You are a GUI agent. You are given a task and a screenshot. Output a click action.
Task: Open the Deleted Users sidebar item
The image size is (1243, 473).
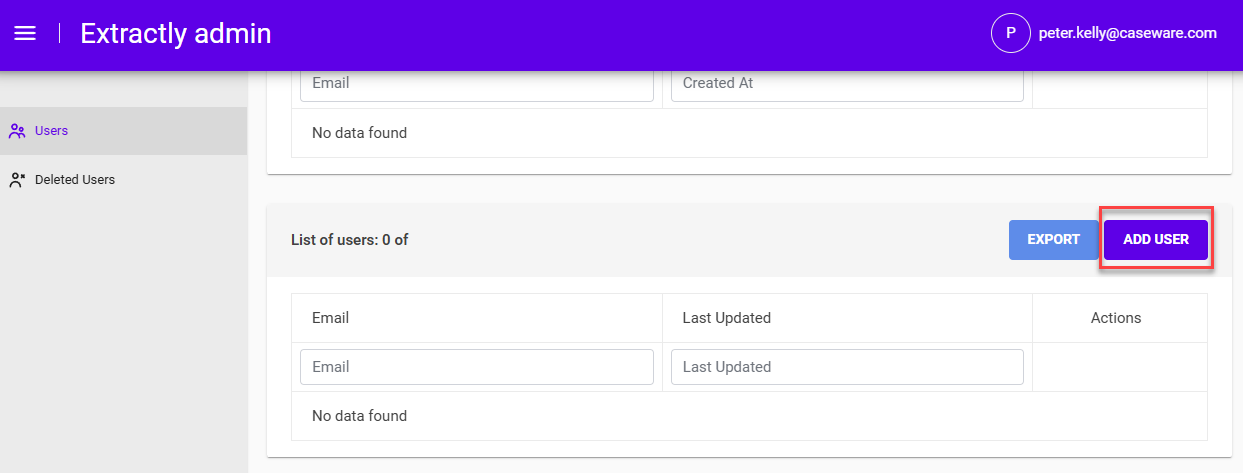(123, 180)
